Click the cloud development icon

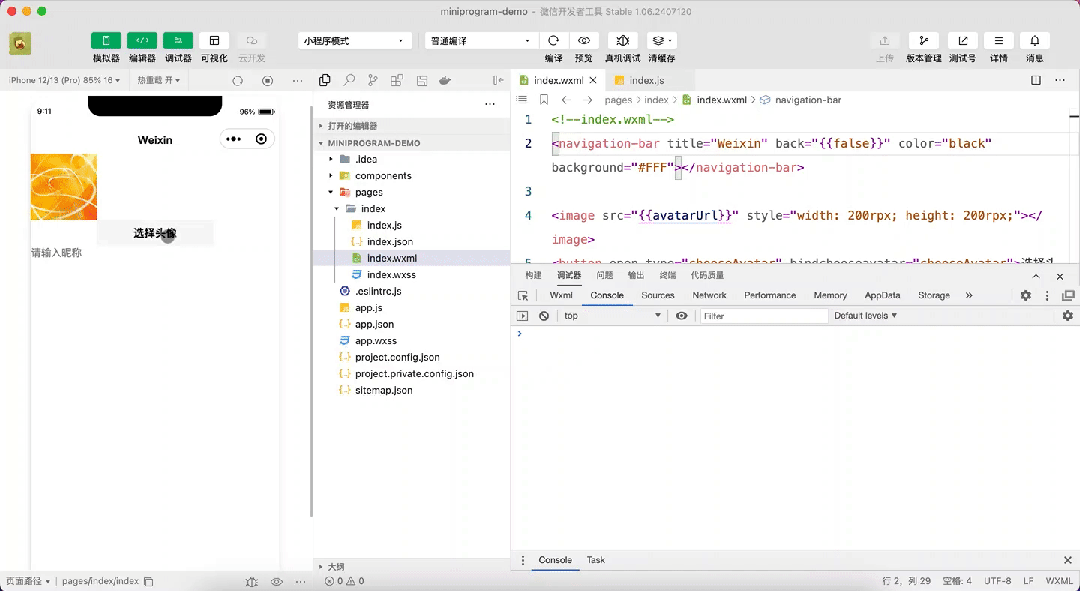point(251,41)
